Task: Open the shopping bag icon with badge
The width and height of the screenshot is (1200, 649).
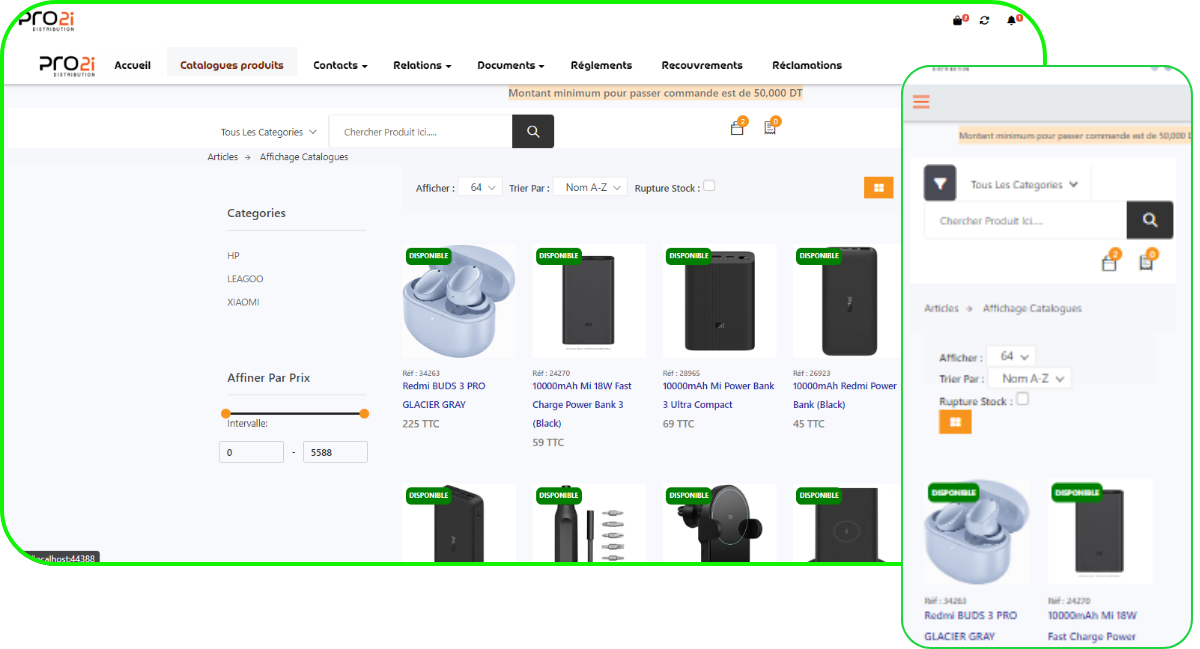Action: click(x=957, y=18)
